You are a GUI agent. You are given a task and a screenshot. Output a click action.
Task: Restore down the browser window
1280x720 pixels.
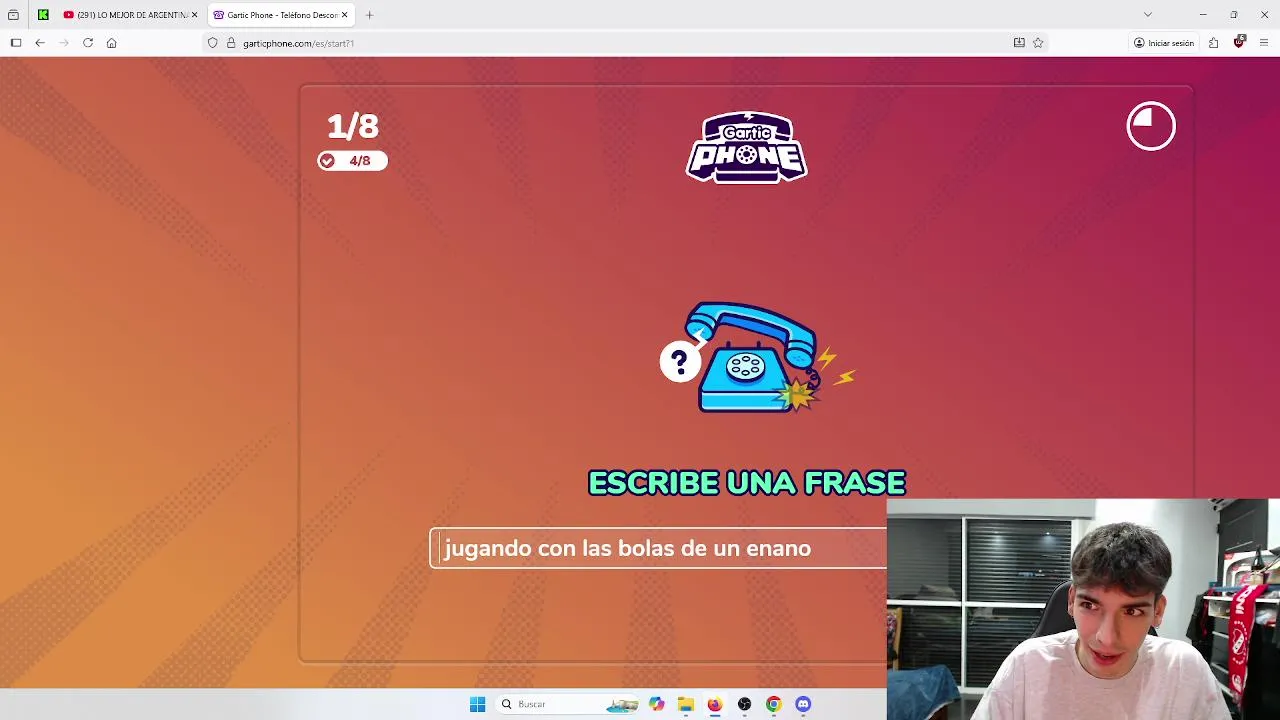click(x=1234, y=15)
